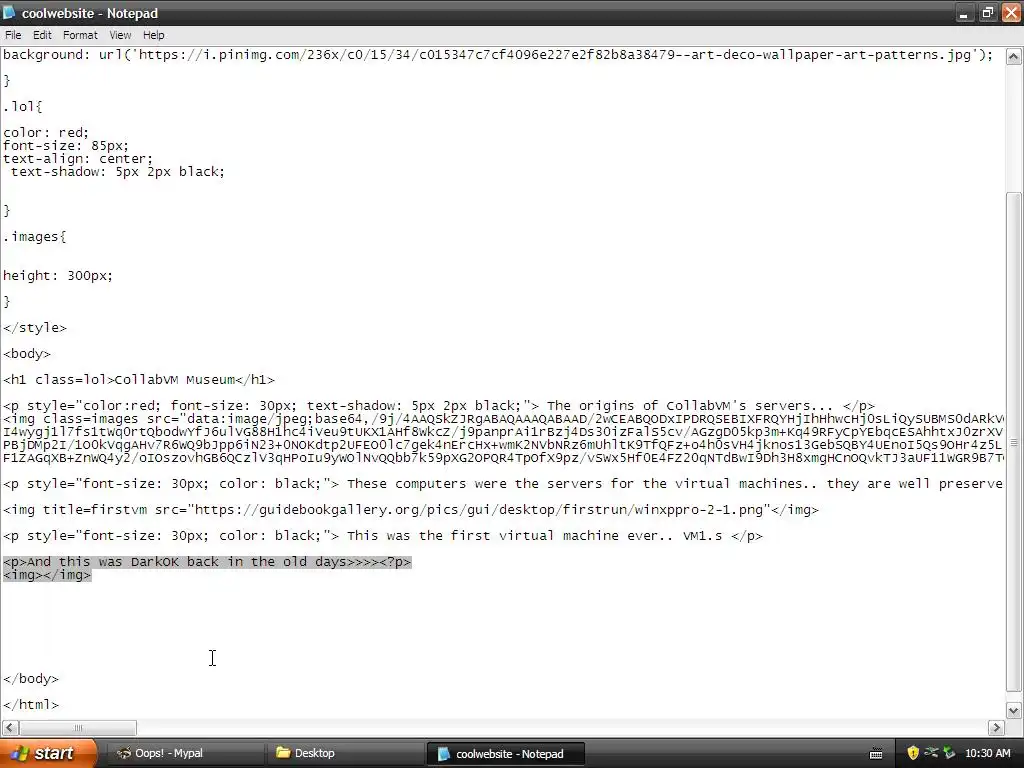
Task: Click the img title=firstvm line
Action: [x=411, y=509]
